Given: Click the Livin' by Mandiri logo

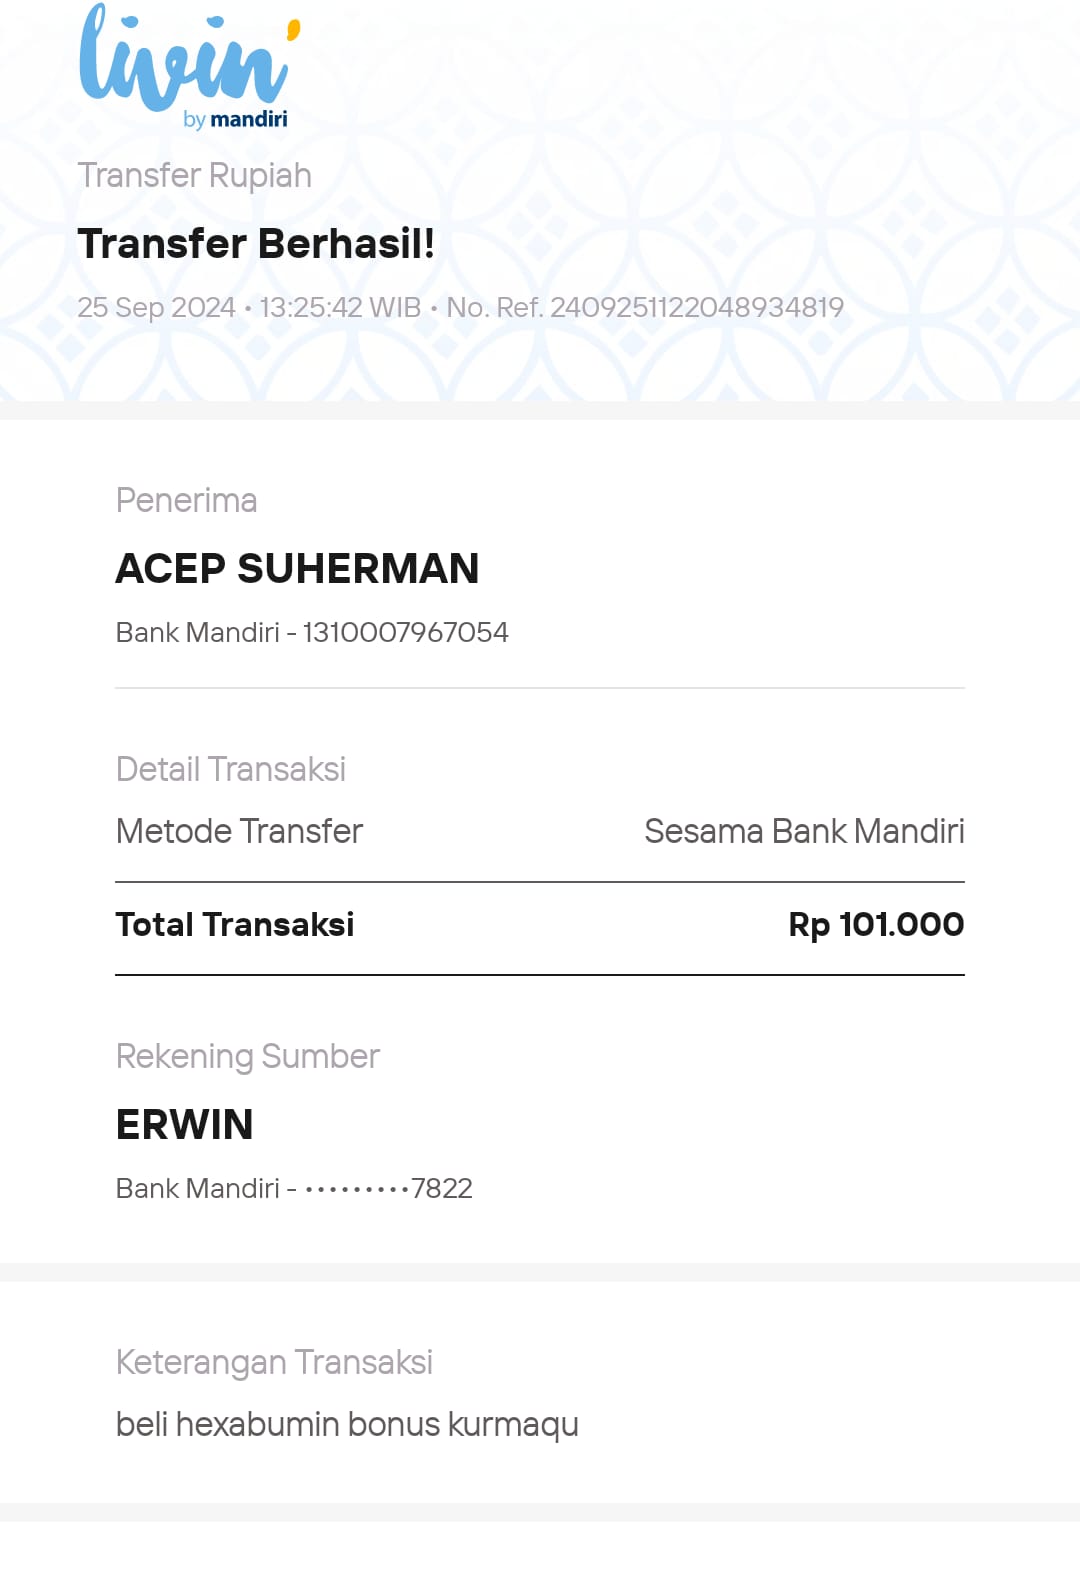Looking at the screenshot, I should [x=190, y=67].
